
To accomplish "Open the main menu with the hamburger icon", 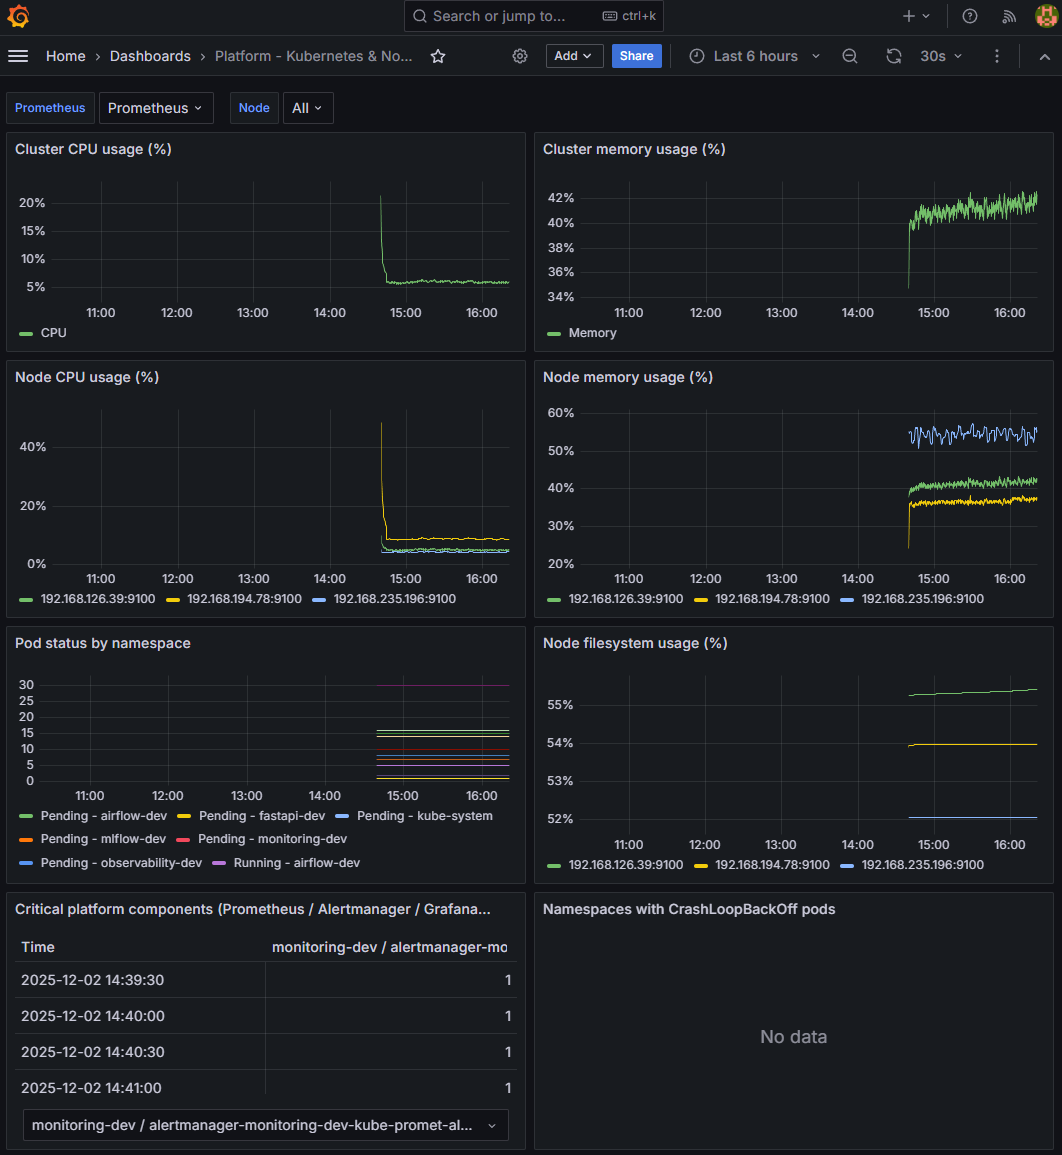I will [x=18, y=56].
